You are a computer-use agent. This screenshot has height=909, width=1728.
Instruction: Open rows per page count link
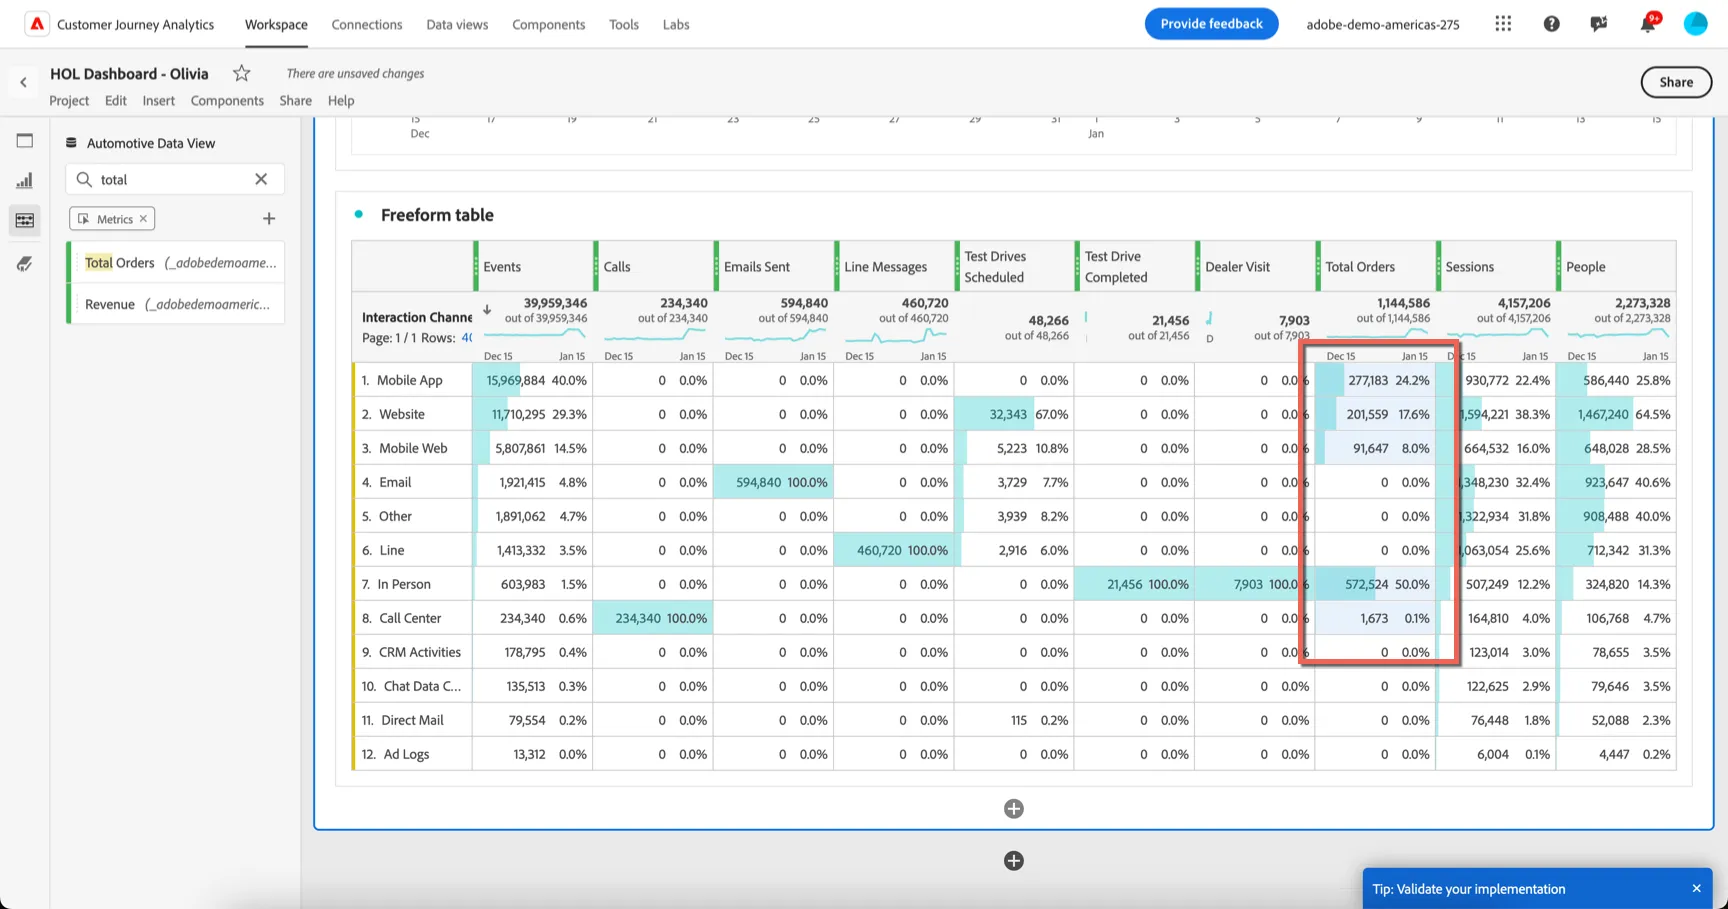click(x=467, y=338)
